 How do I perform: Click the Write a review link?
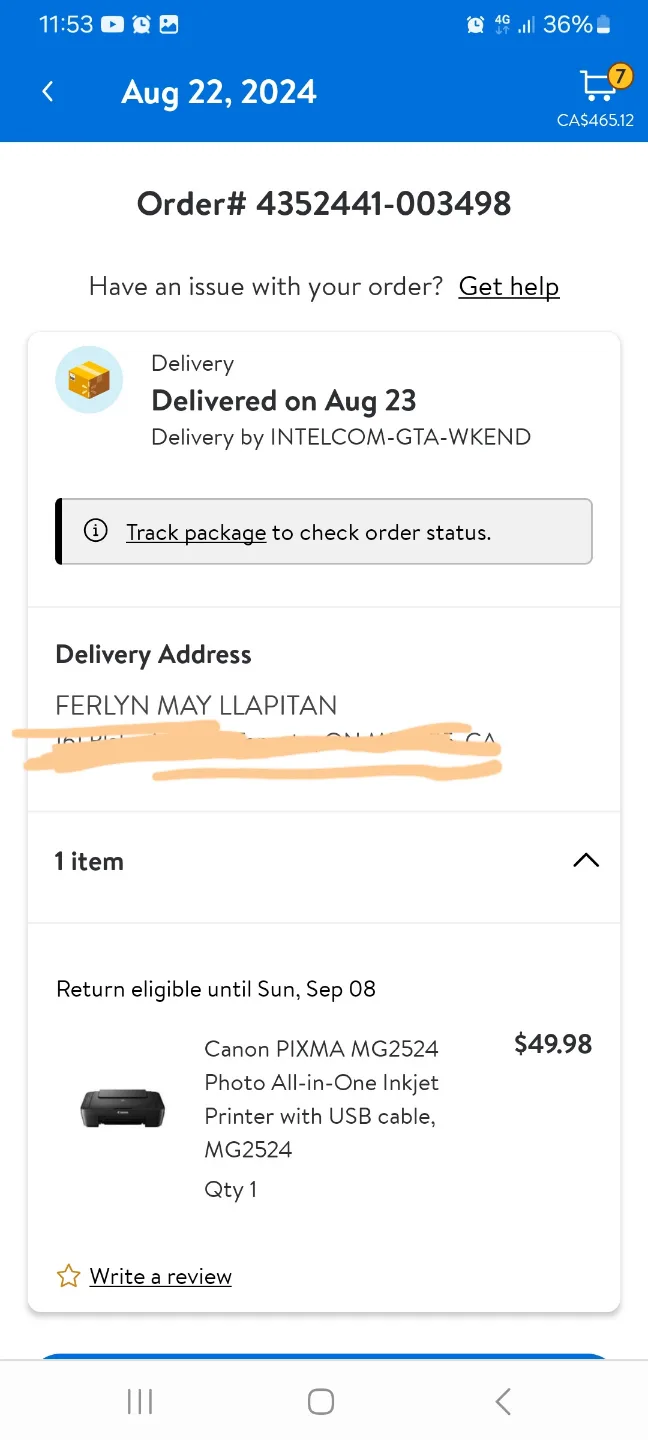(161, 1276)
